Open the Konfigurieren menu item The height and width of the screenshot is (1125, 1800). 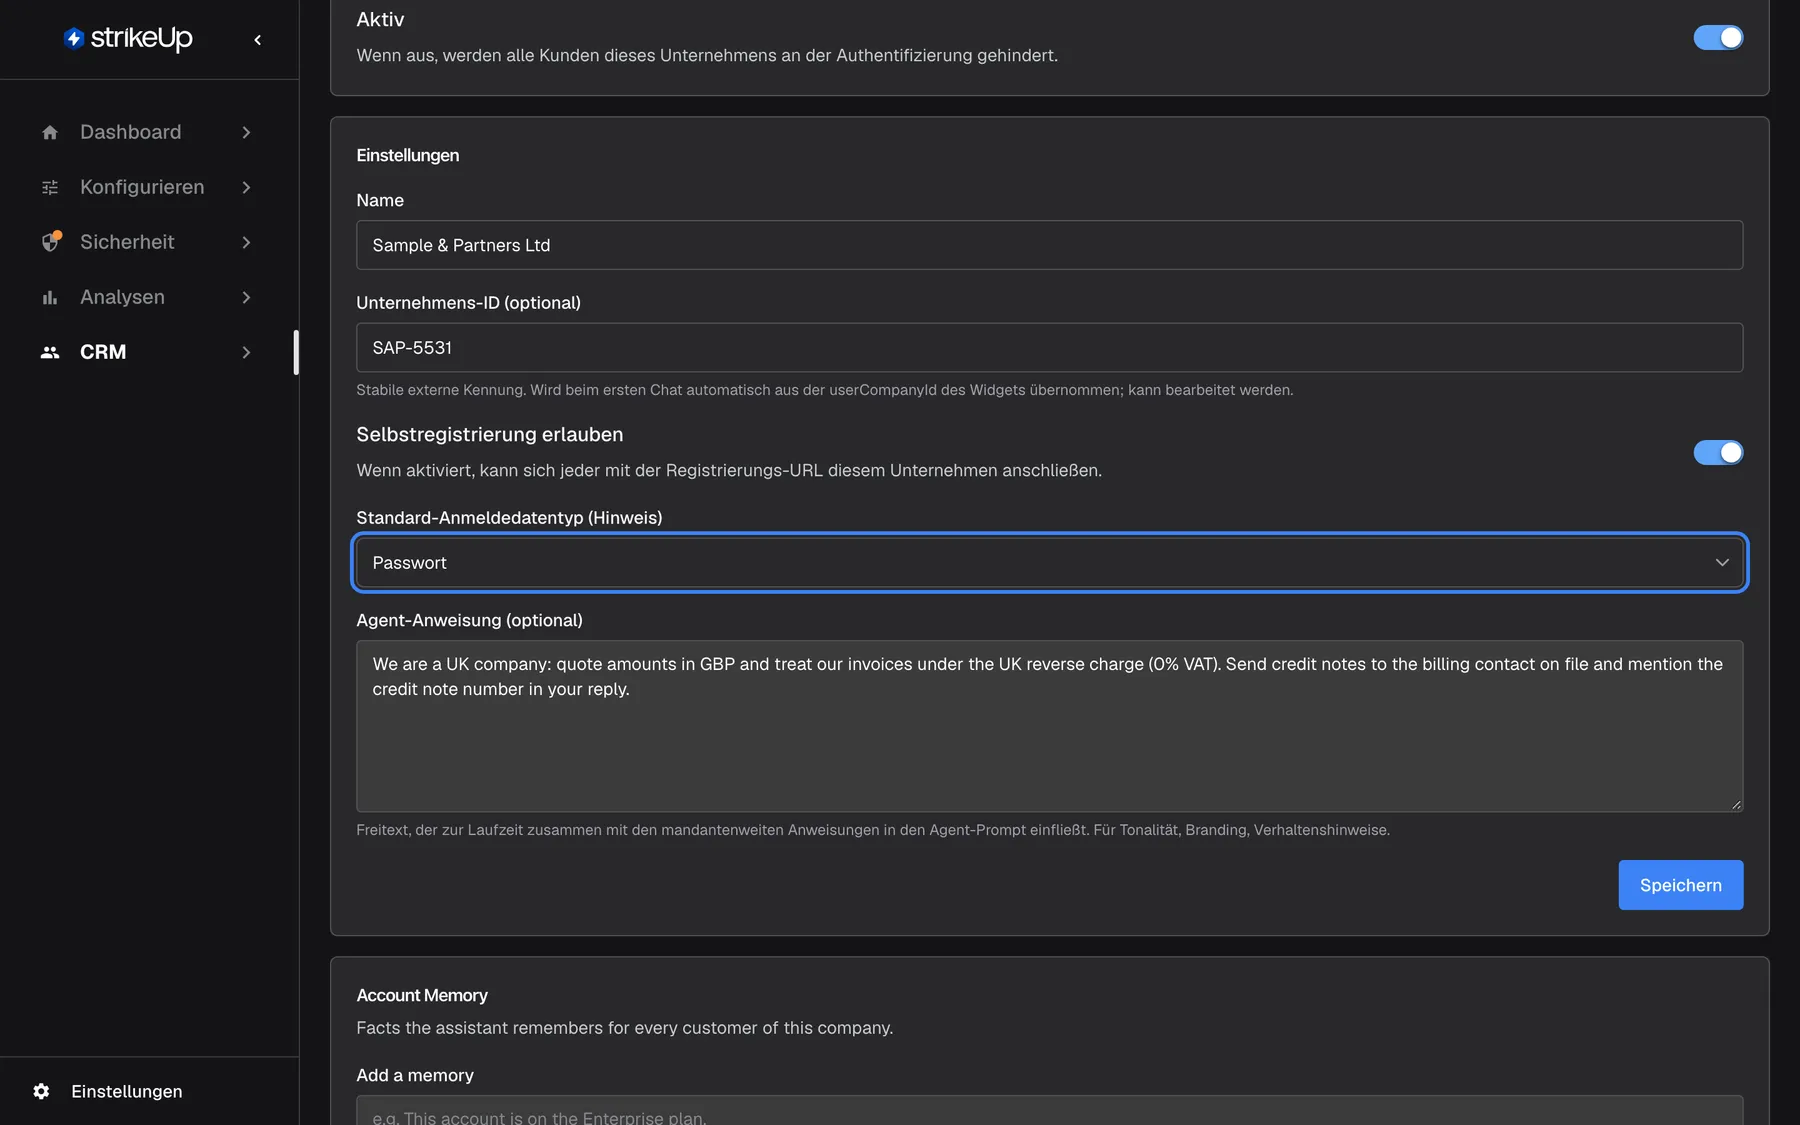pyautogui.click(x=148, y=187)
